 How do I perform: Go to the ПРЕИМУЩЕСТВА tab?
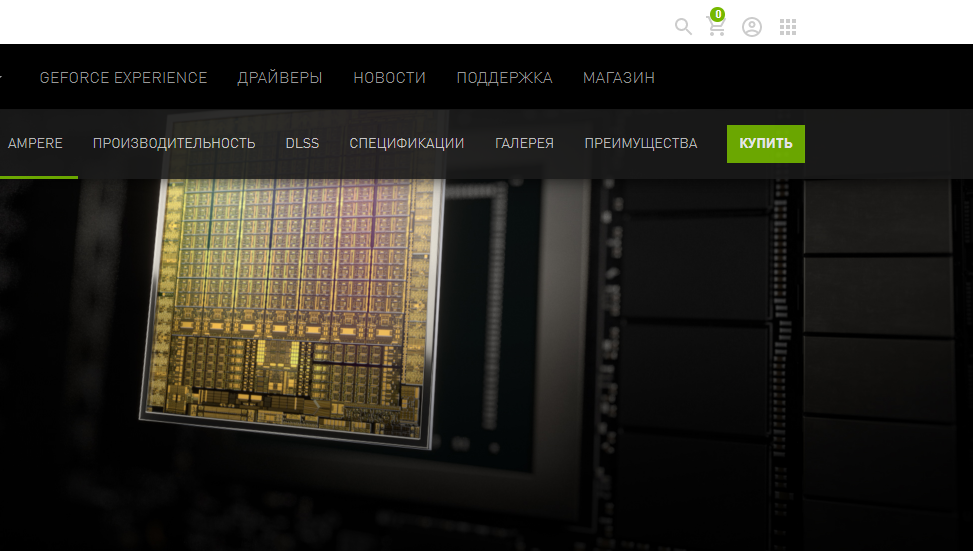641,143
